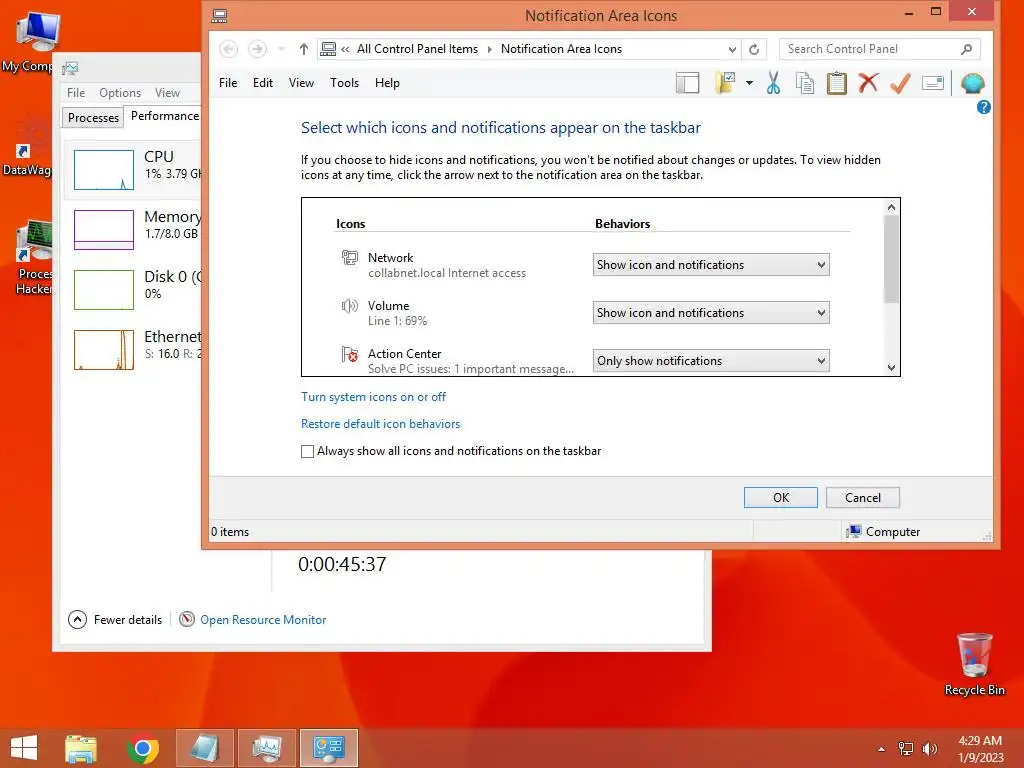
Task: Click the Action Center flag icon
Action: 350,354
